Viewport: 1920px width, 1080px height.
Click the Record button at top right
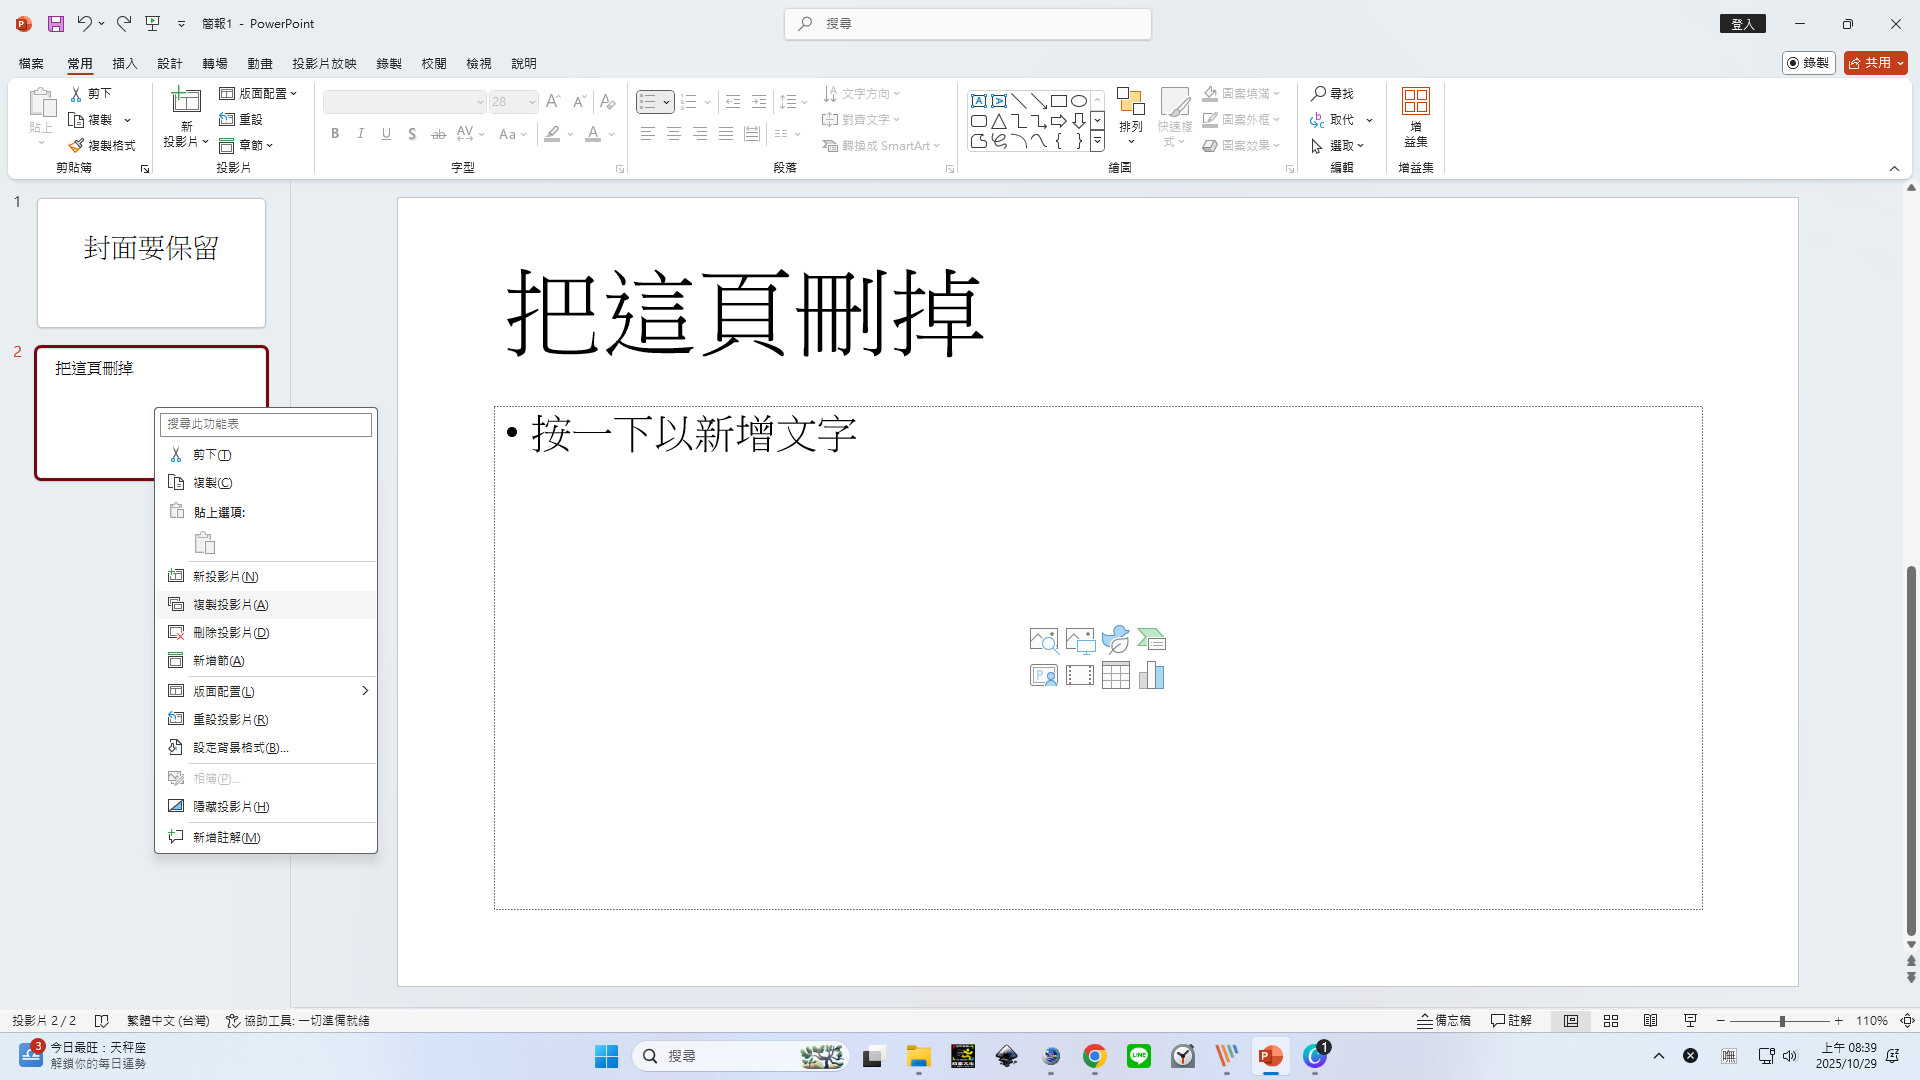[x=1808, y=63]
